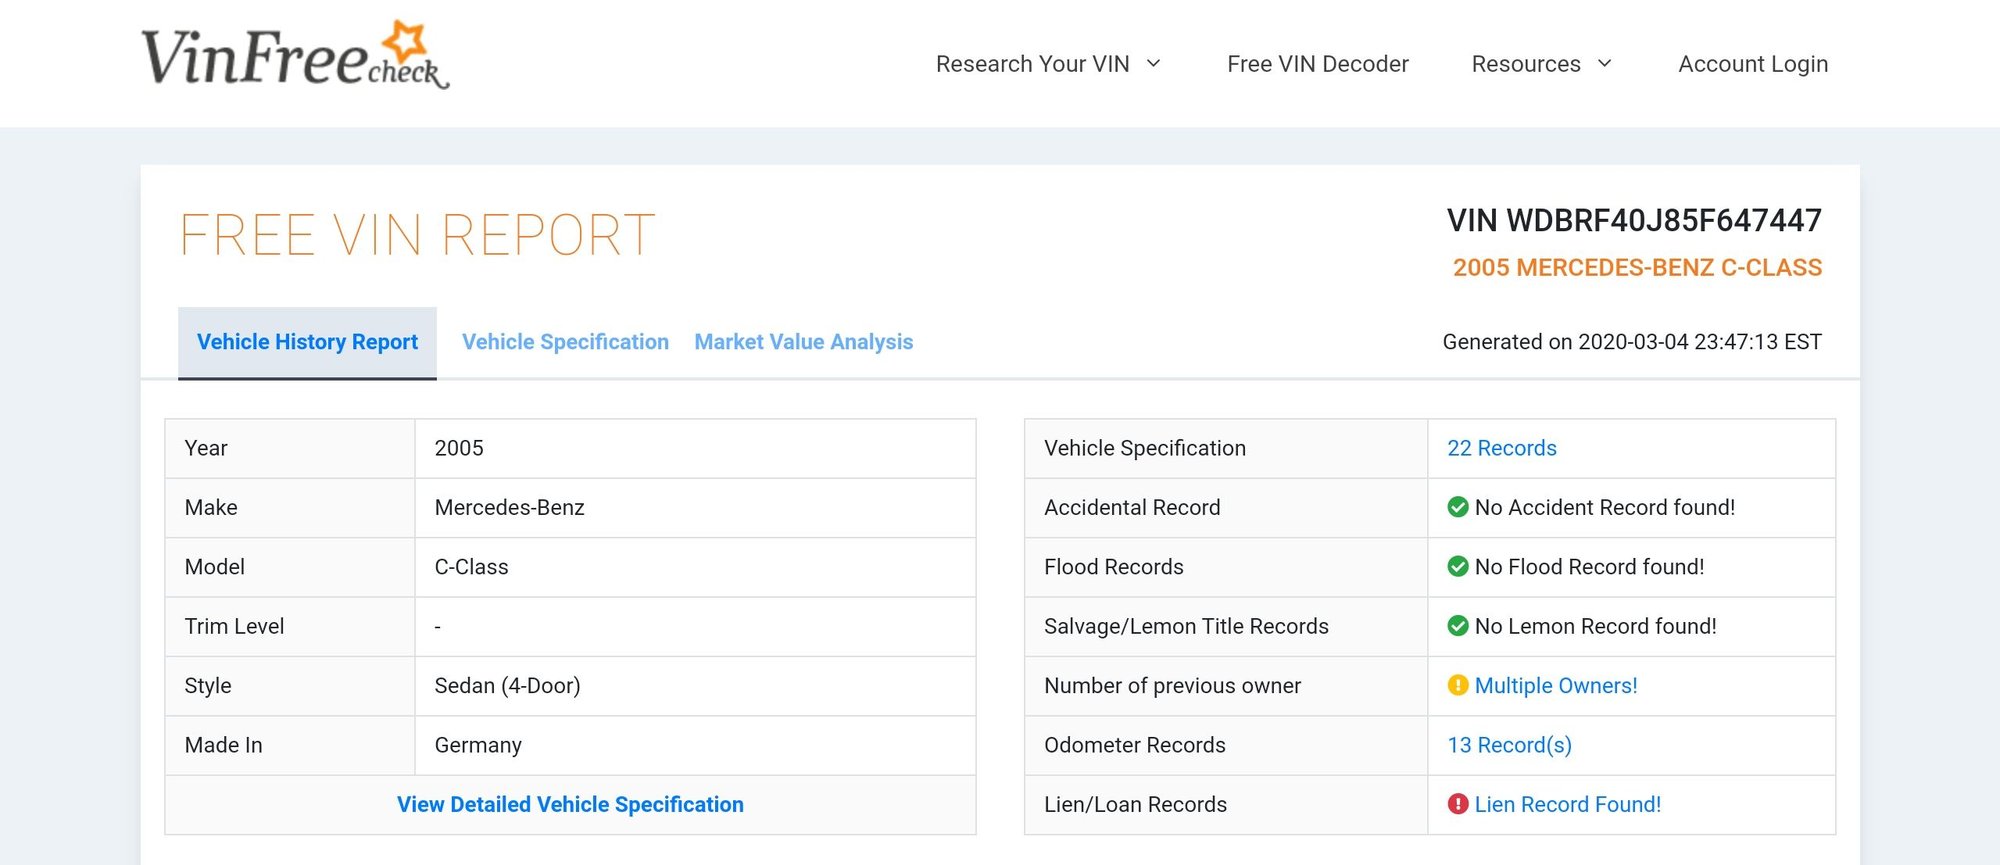Click the Generated on 2020-03-04 timestamp
The width and height of the screenshot is (2000, 865).
point(1632,342)
